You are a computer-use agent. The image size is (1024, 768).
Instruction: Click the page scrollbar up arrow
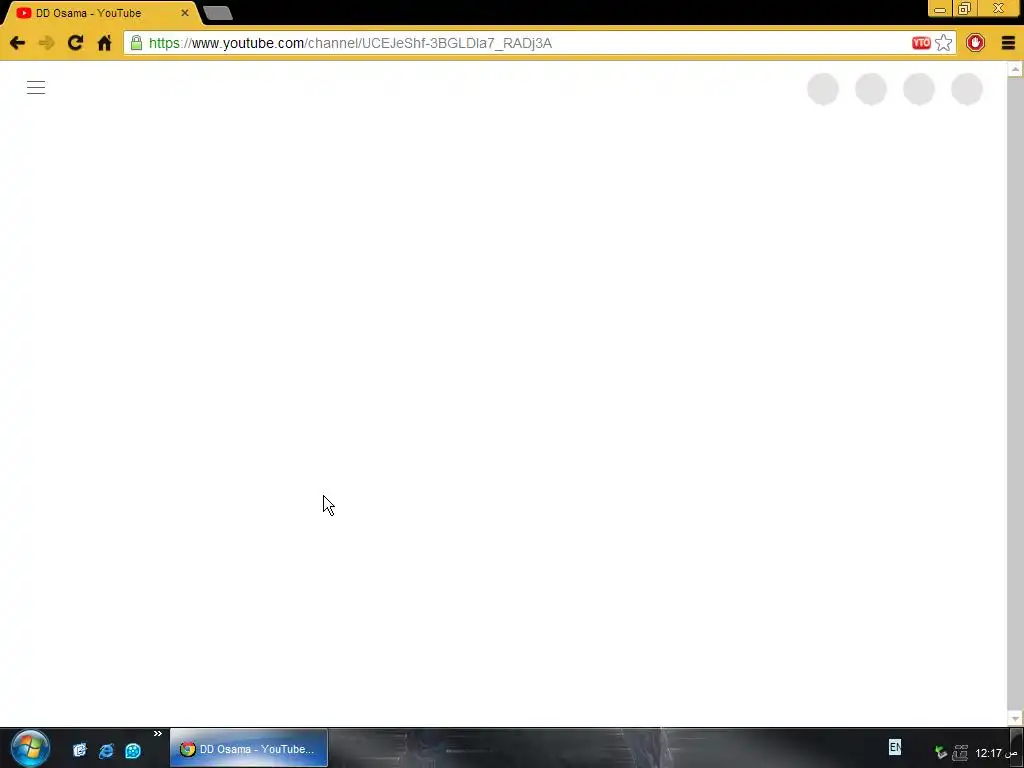tap(1015, 69)
